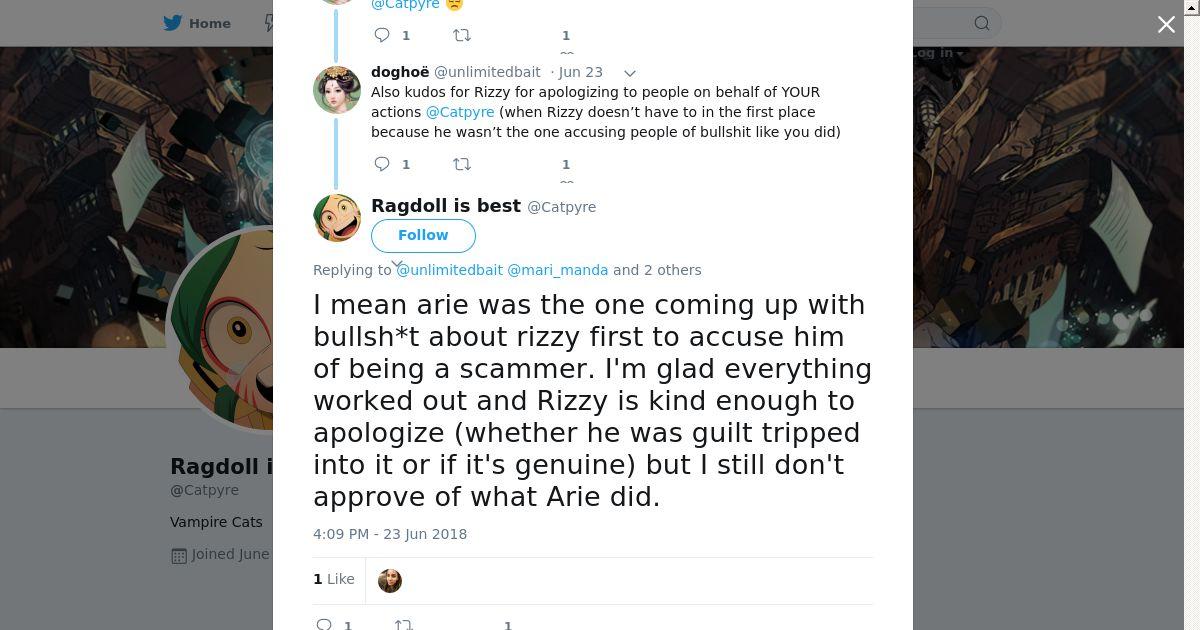Screen dimensions: 1200x630
Task: Open the @unlimitedbait link in Replying to
Action: tap(449, 270)
